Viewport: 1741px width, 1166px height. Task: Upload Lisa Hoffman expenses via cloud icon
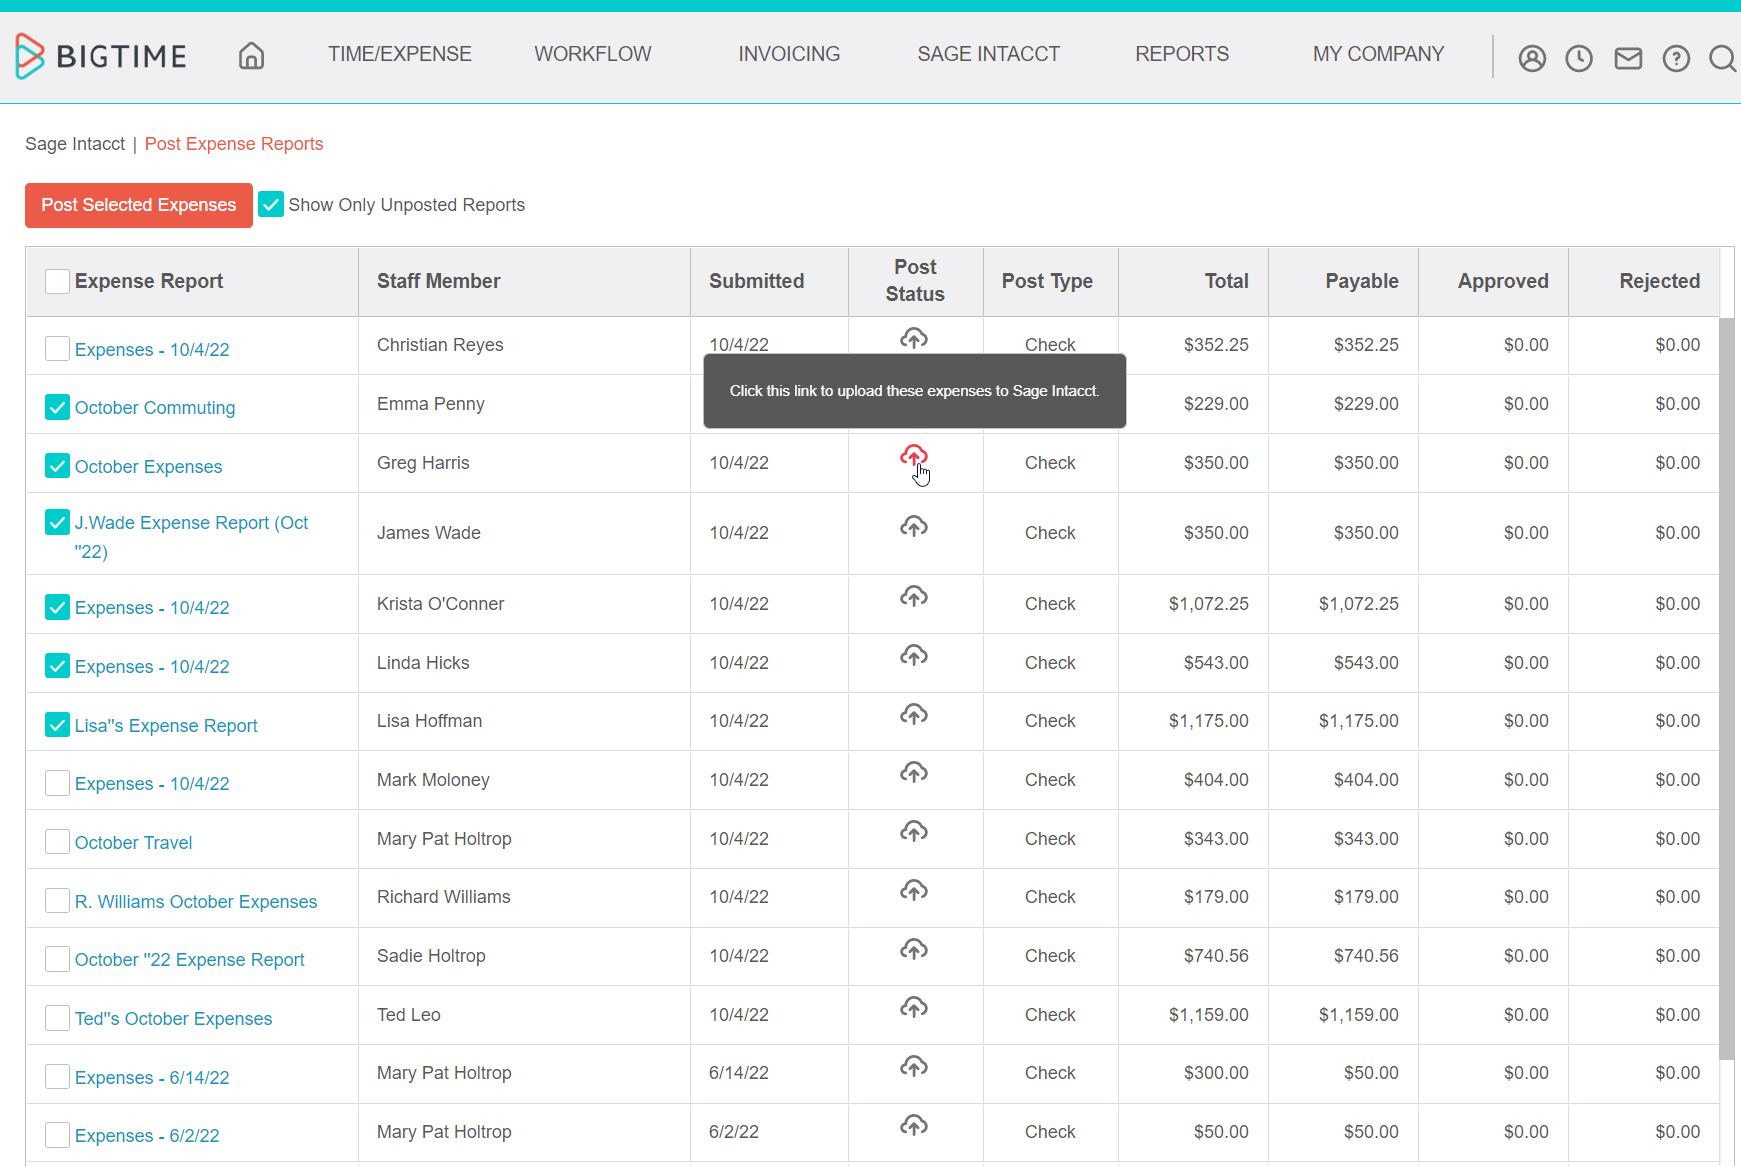[914, 714]
